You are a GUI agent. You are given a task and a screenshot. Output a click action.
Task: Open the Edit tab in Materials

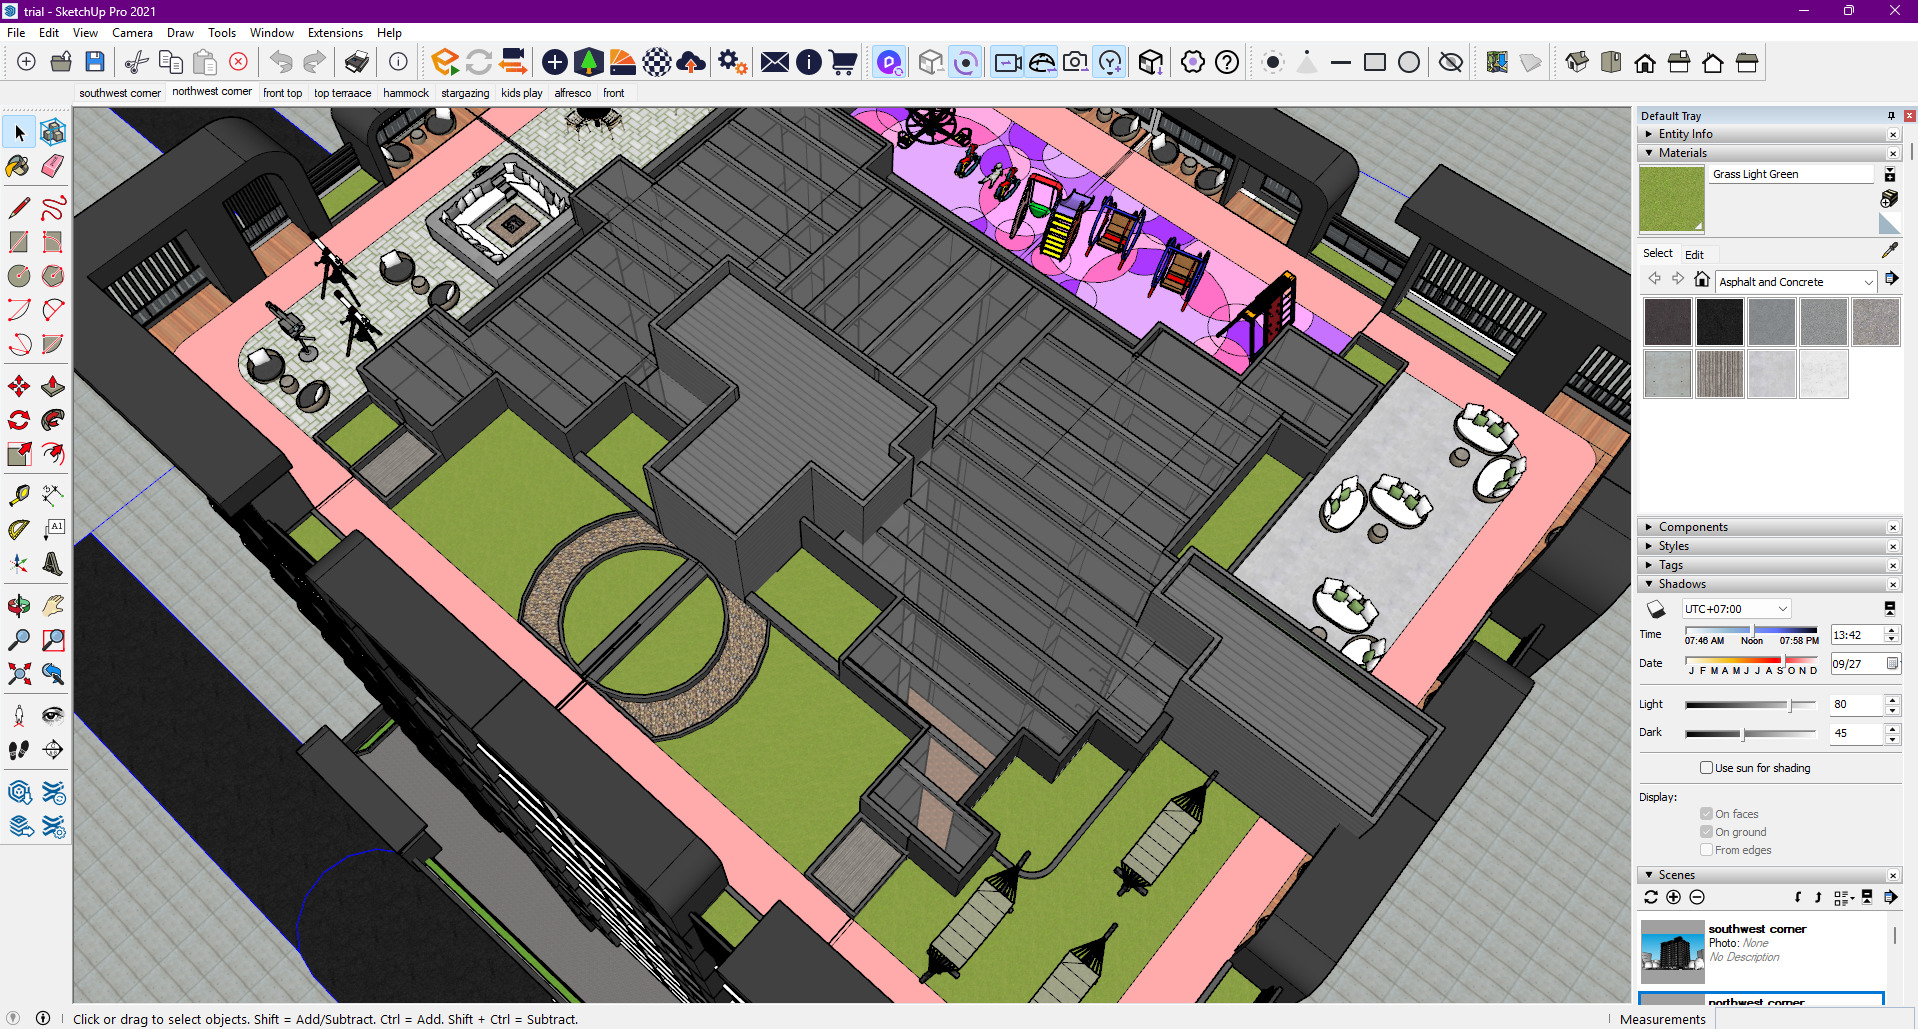1694,254
